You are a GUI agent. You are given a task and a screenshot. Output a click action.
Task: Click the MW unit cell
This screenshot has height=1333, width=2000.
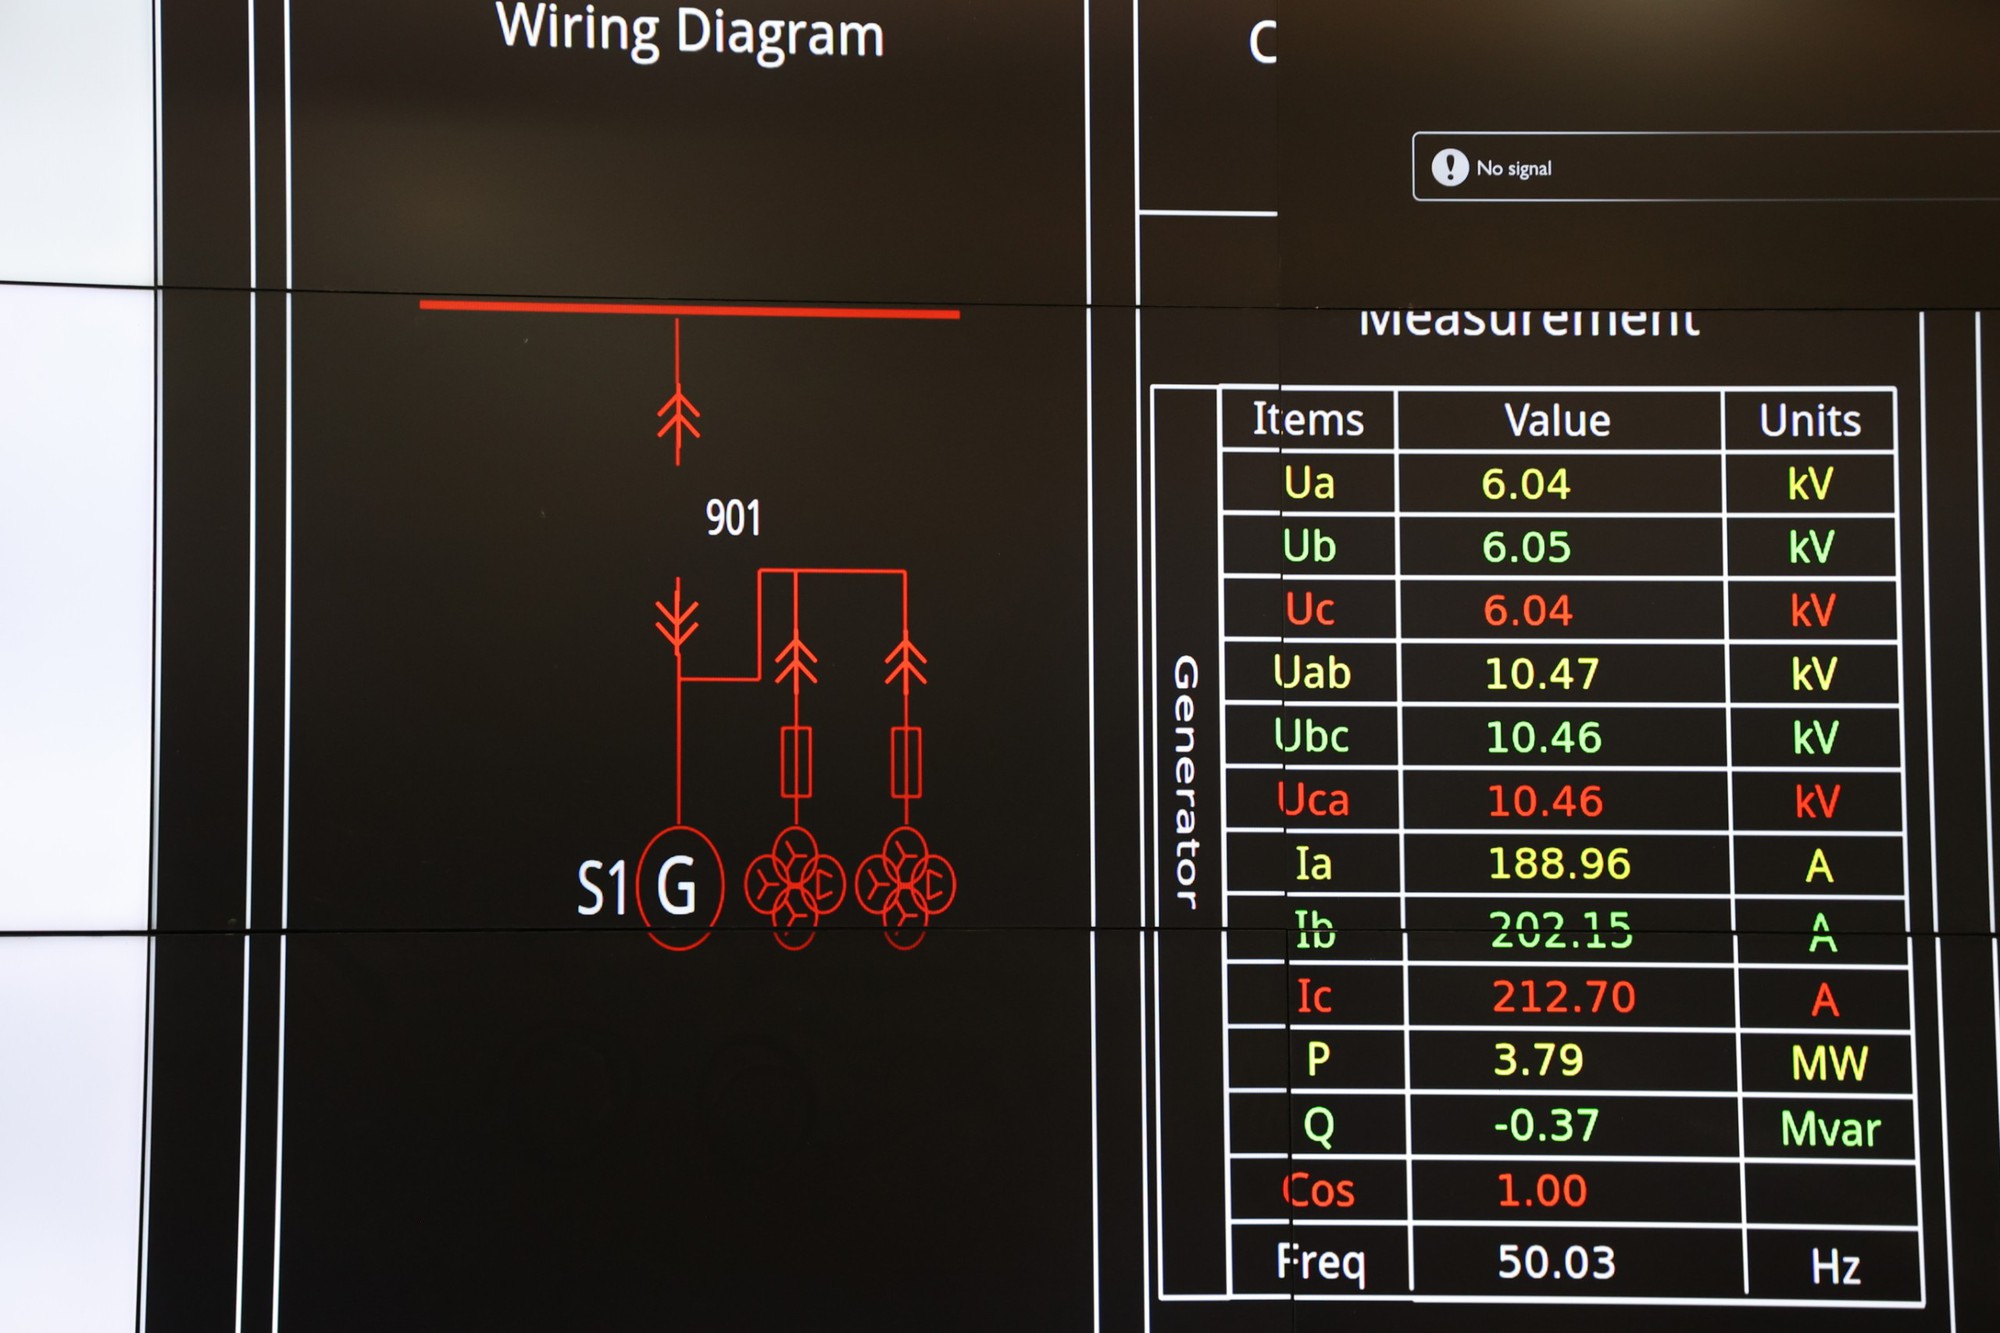[1829, 1064]
